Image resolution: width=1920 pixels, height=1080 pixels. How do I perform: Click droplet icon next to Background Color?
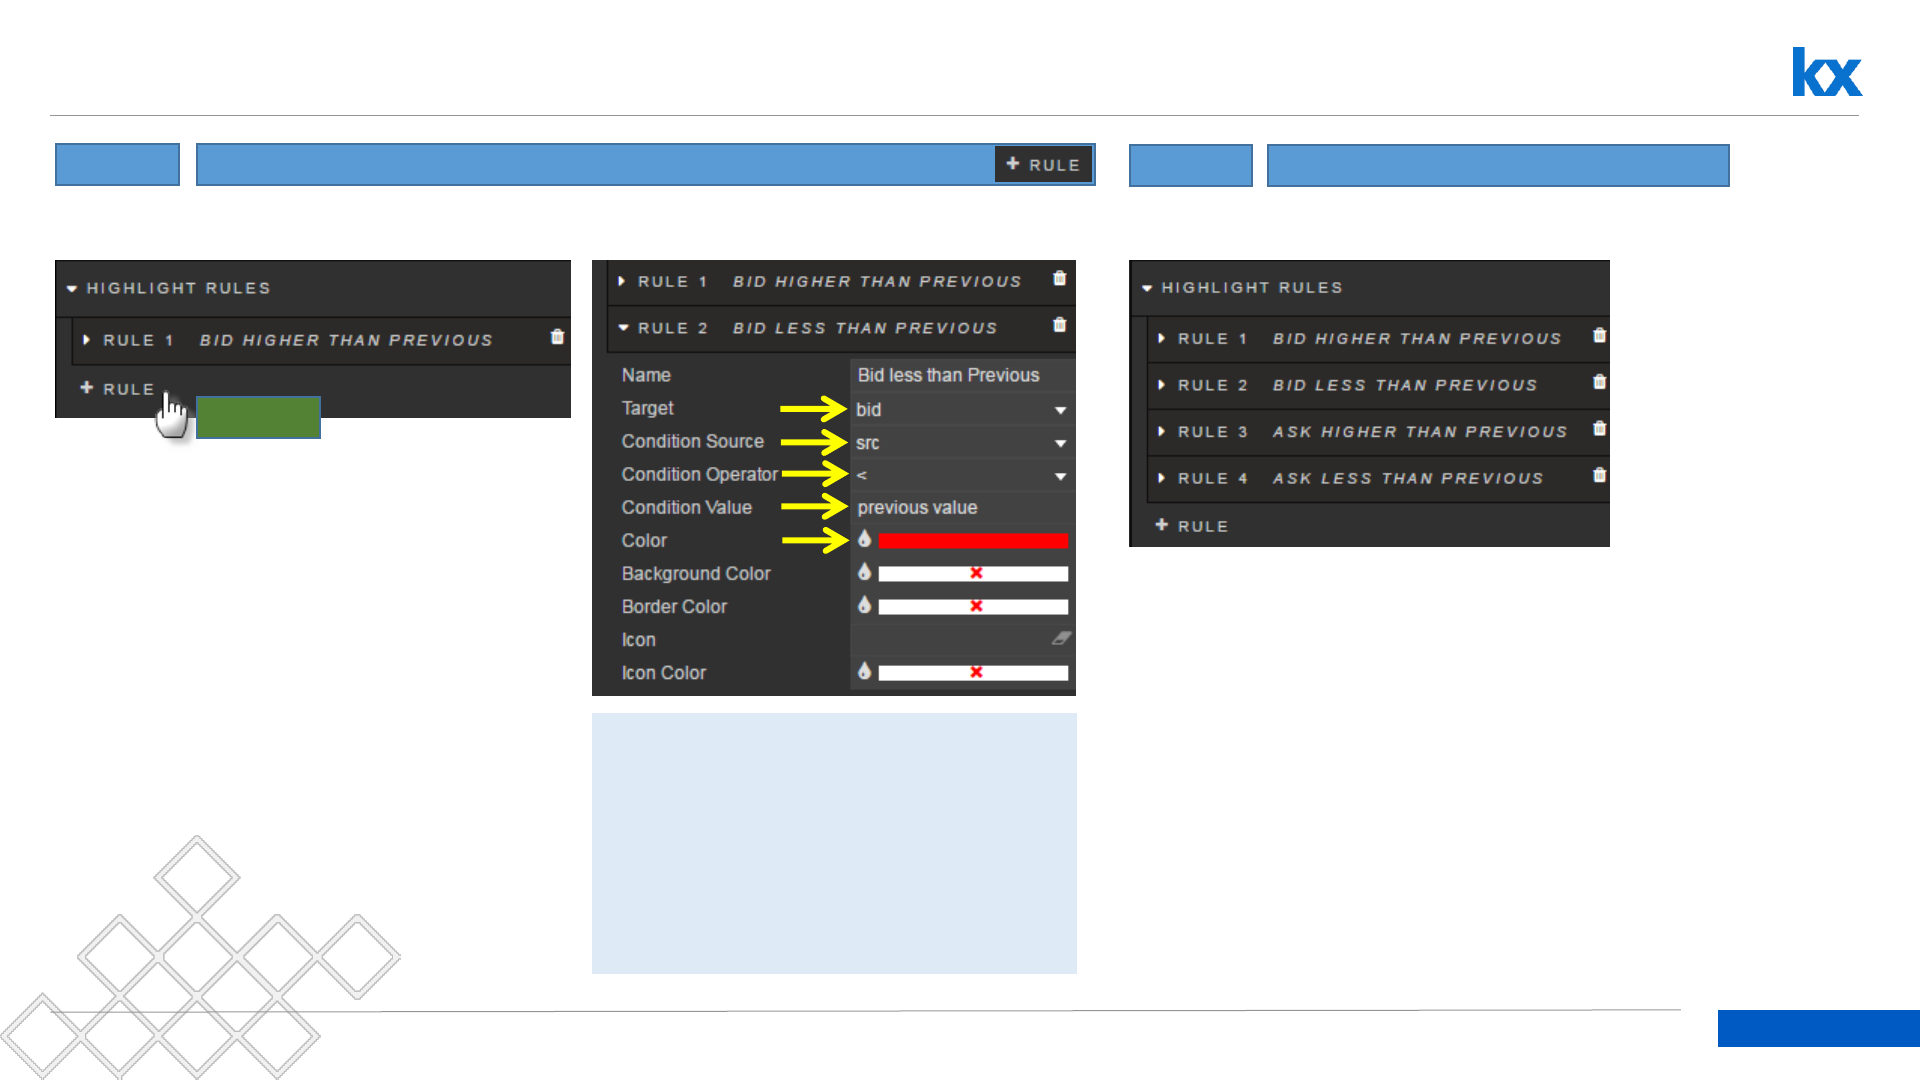tap(864, 572)
